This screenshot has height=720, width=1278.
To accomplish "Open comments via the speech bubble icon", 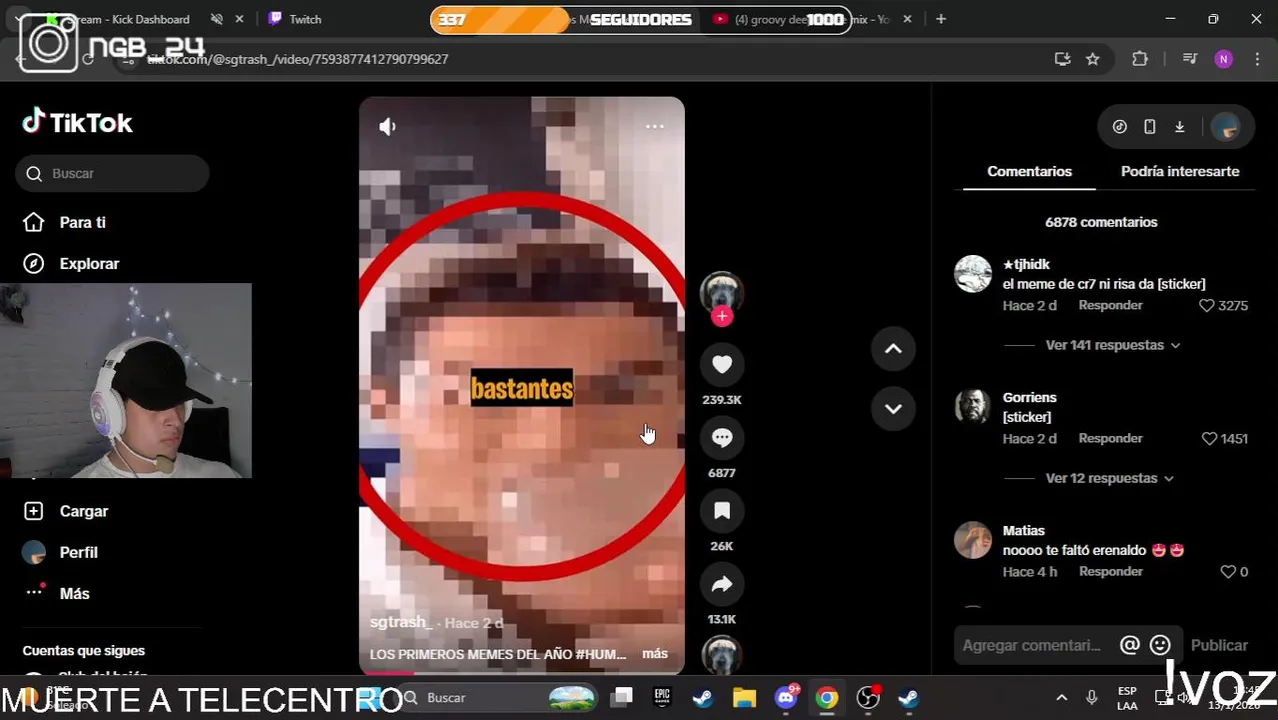I will (x=722, y=438).
